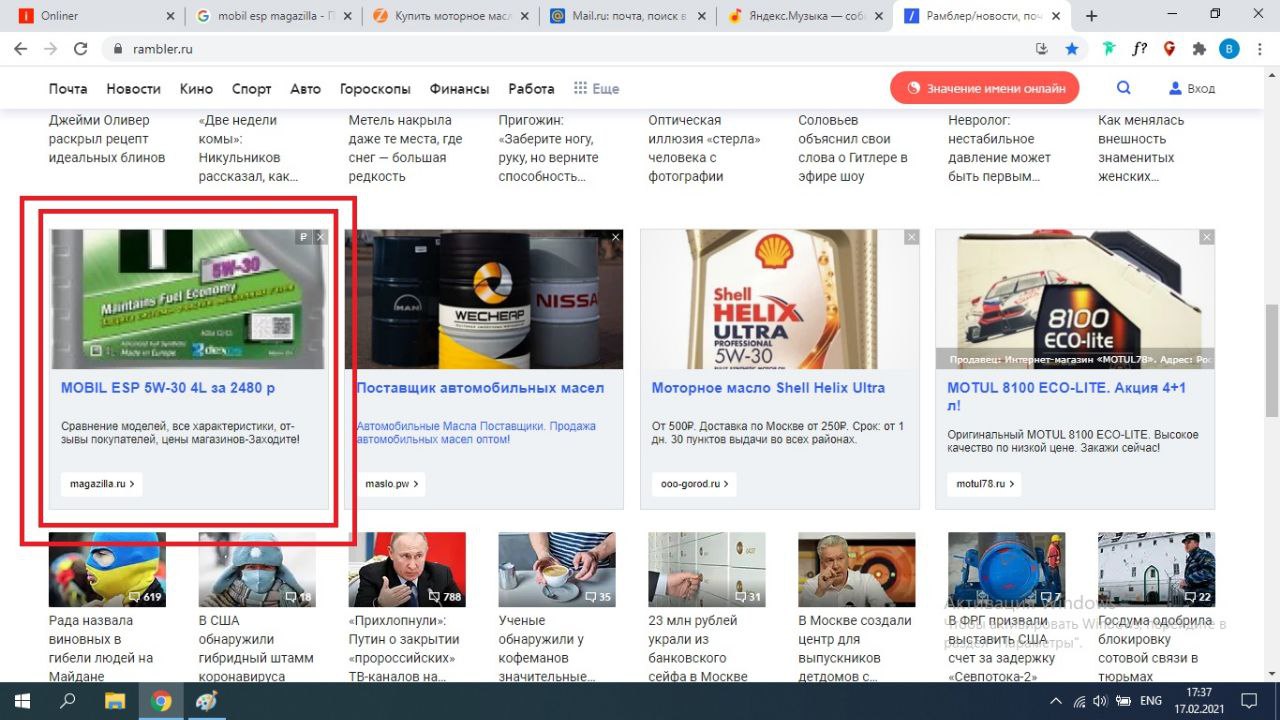Screen dimensions: 1280x720
Task: Close the WECHEAP oil barrels ad
Action: click(x=616, y=237)
